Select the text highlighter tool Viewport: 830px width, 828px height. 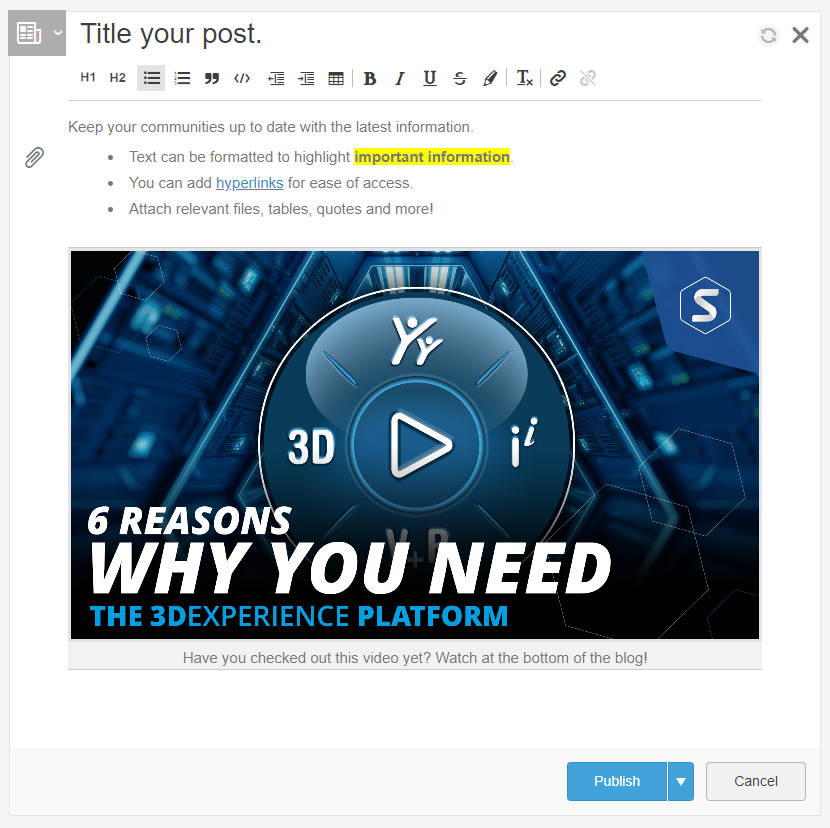[489, 77]
